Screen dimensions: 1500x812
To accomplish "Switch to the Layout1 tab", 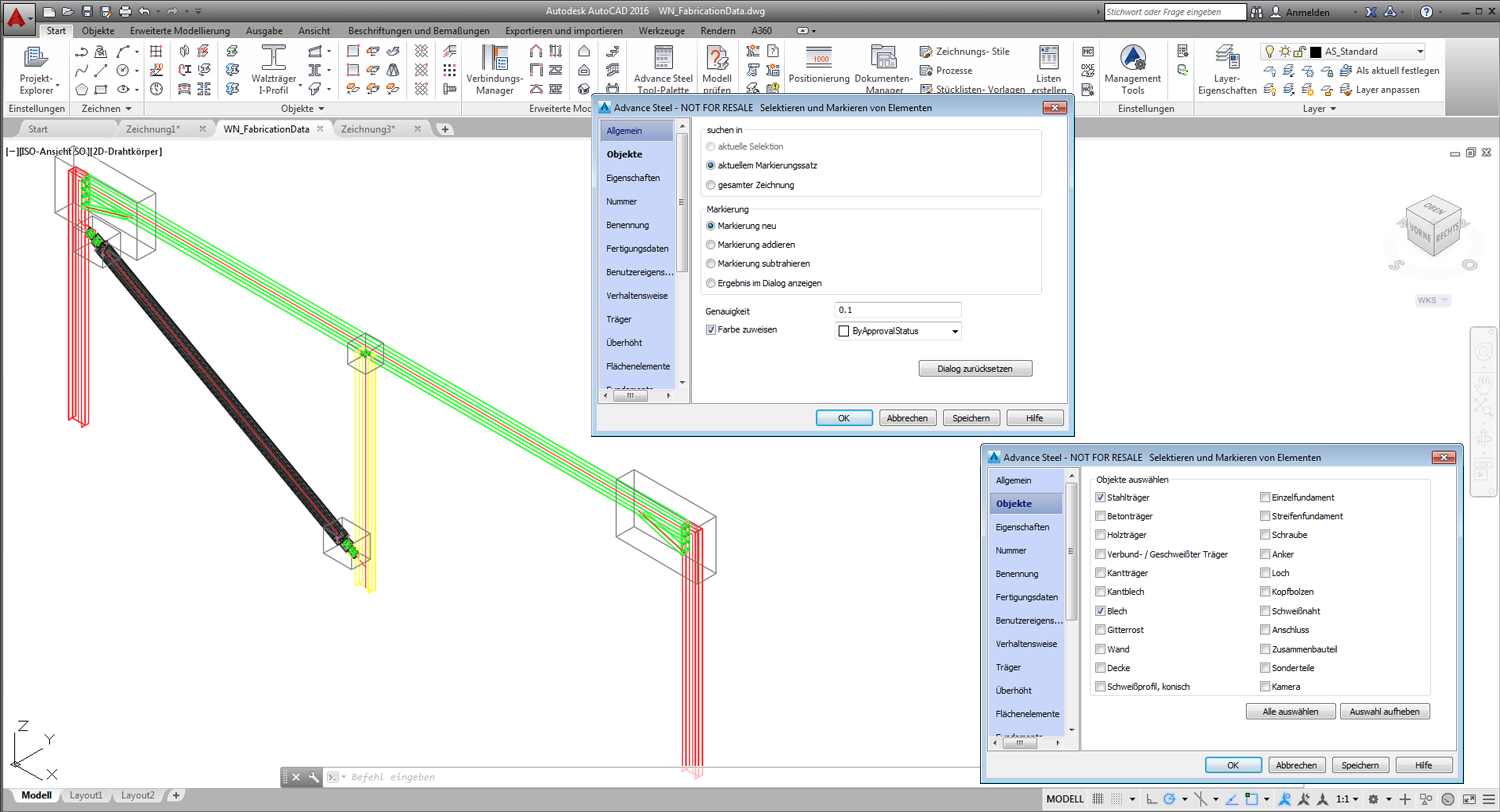I will point(85,795).
